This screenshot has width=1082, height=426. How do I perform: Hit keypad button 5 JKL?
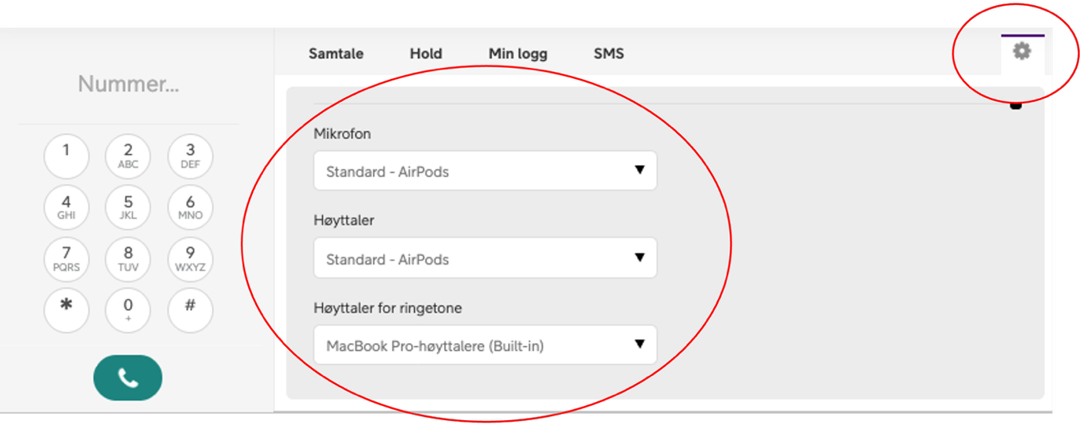pyautogui.click(x=128, y=207)
